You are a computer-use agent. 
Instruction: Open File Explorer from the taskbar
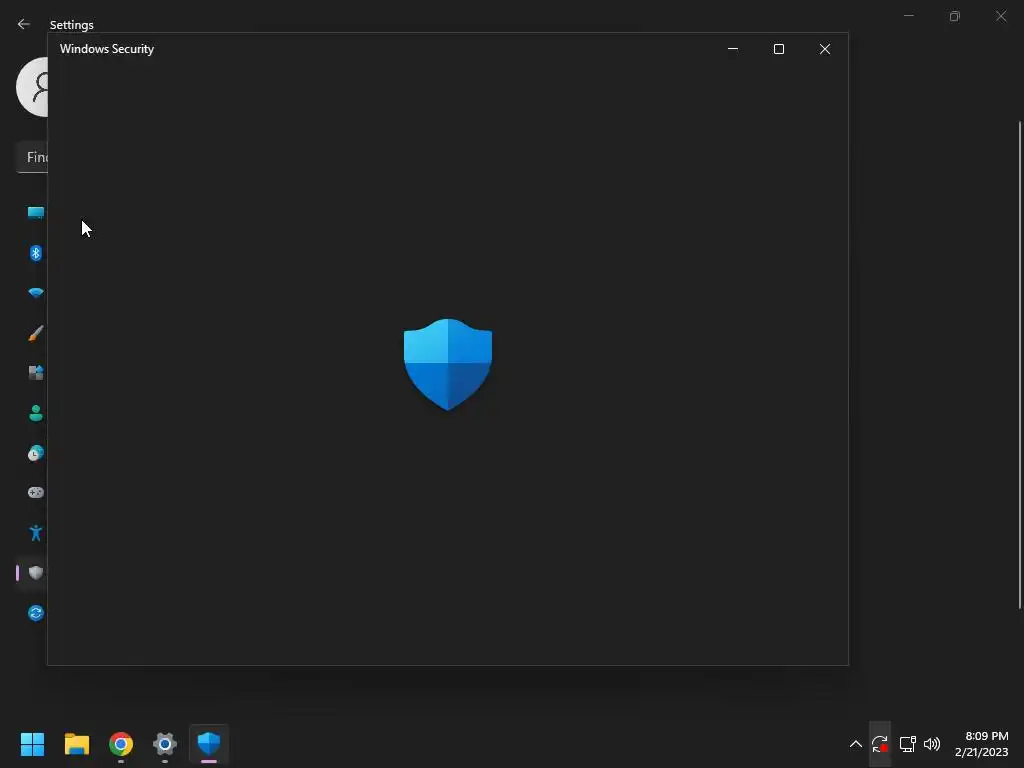point(76,744)
